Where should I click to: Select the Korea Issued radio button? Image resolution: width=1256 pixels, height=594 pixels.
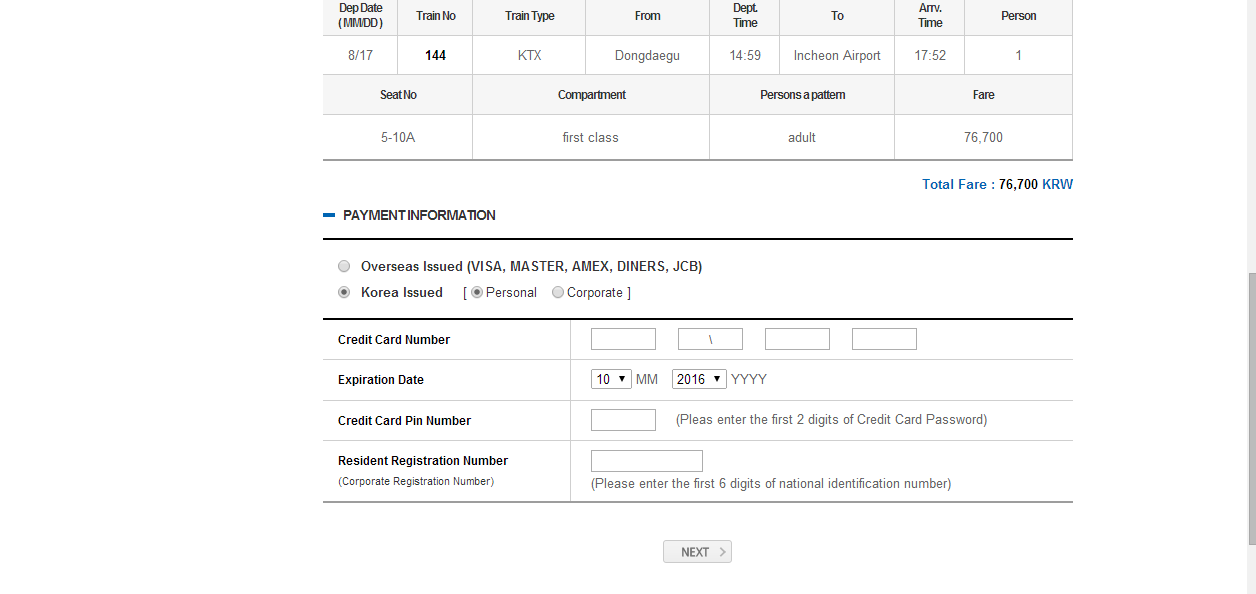(344, 293)
